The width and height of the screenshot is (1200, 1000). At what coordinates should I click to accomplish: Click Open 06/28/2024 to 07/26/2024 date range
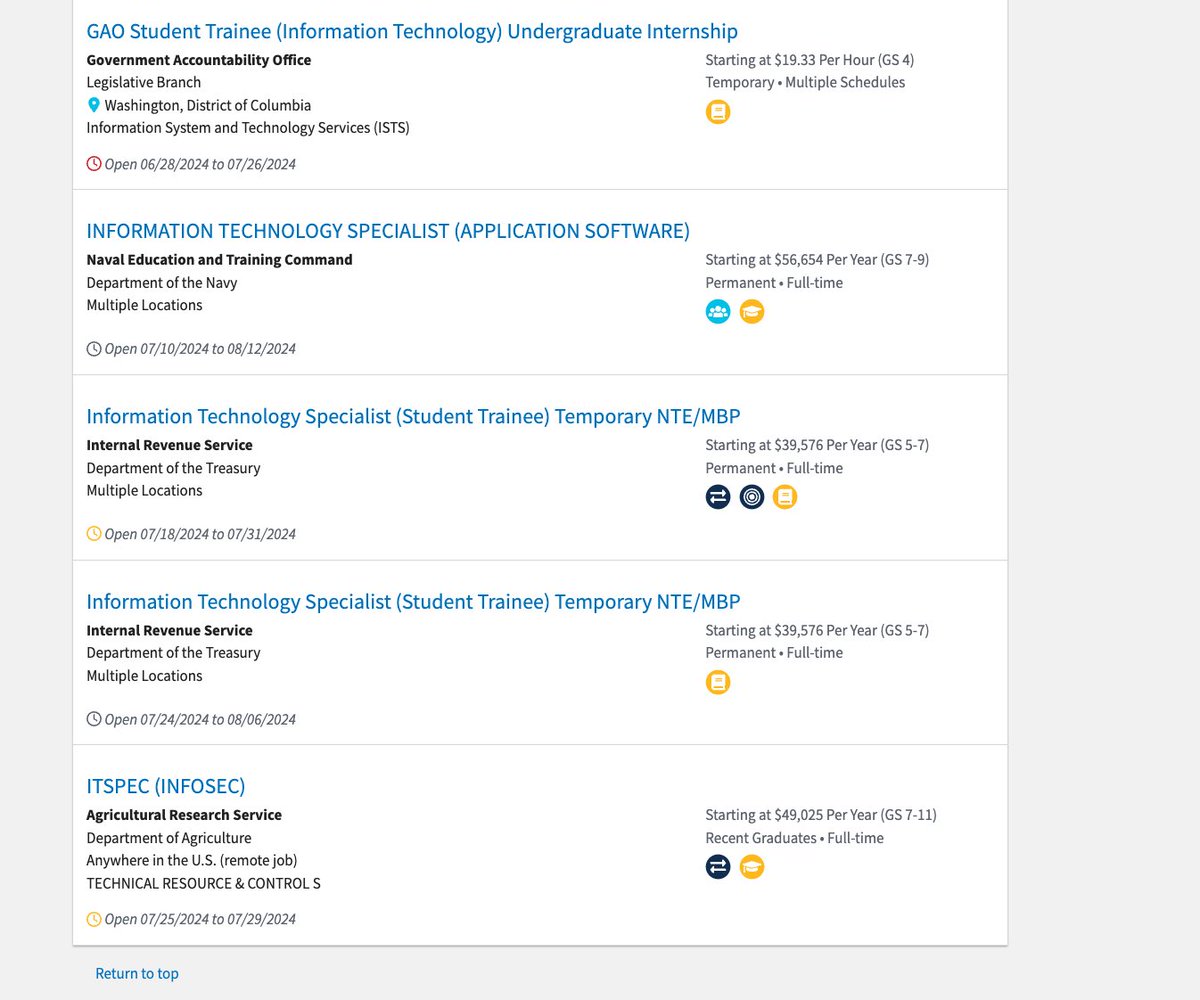tap(200, 164)
